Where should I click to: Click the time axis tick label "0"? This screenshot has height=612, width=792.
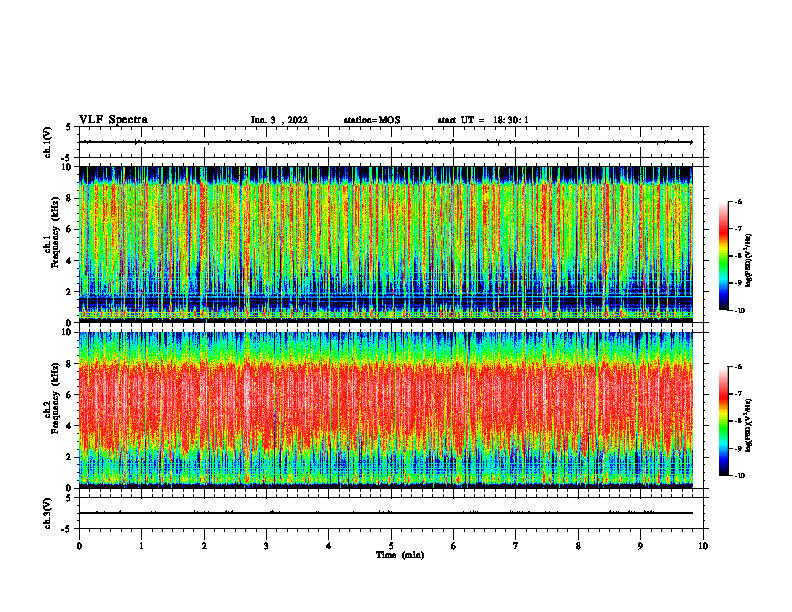point(79,546)
